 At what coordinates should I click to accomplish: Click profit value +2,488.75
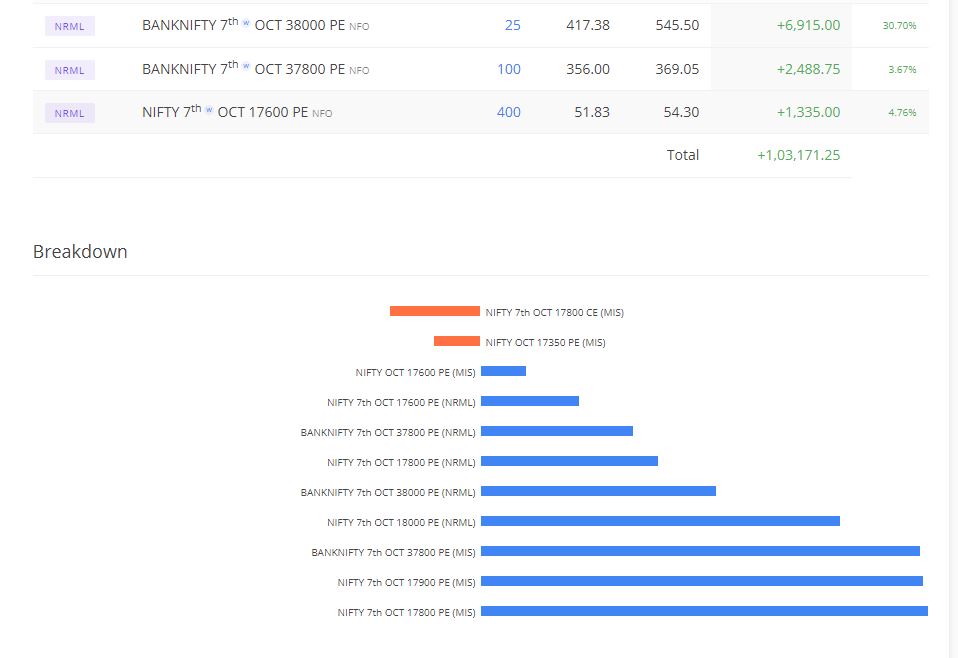pos(808,69)
